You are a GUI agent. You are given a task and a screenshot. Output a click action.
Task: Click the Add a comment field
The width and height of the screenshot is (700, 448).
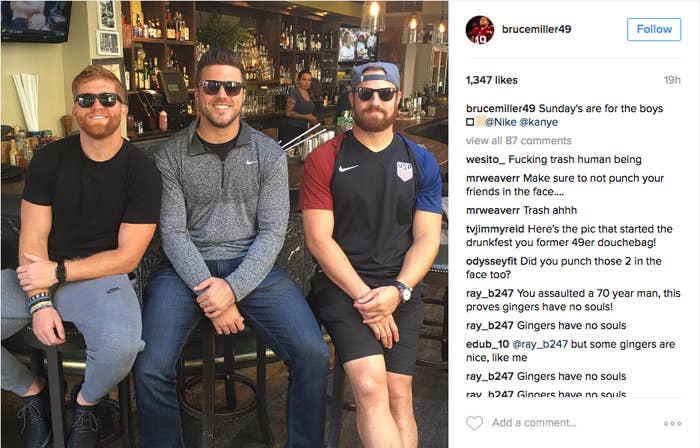tap(534, 423)
